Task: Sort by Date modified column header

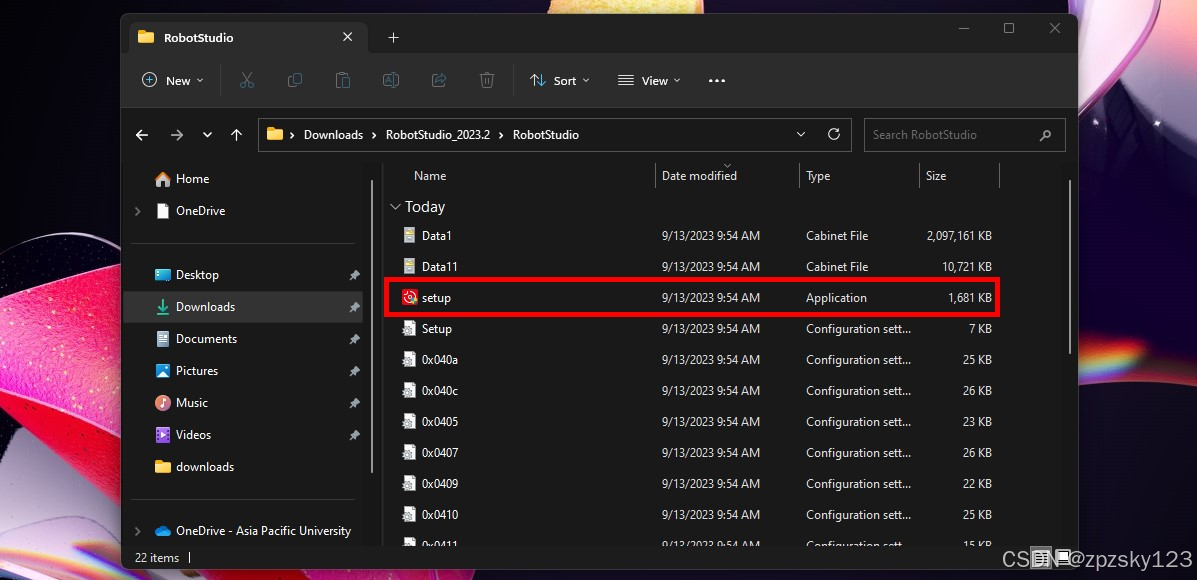Action: (x=699, y=176)
